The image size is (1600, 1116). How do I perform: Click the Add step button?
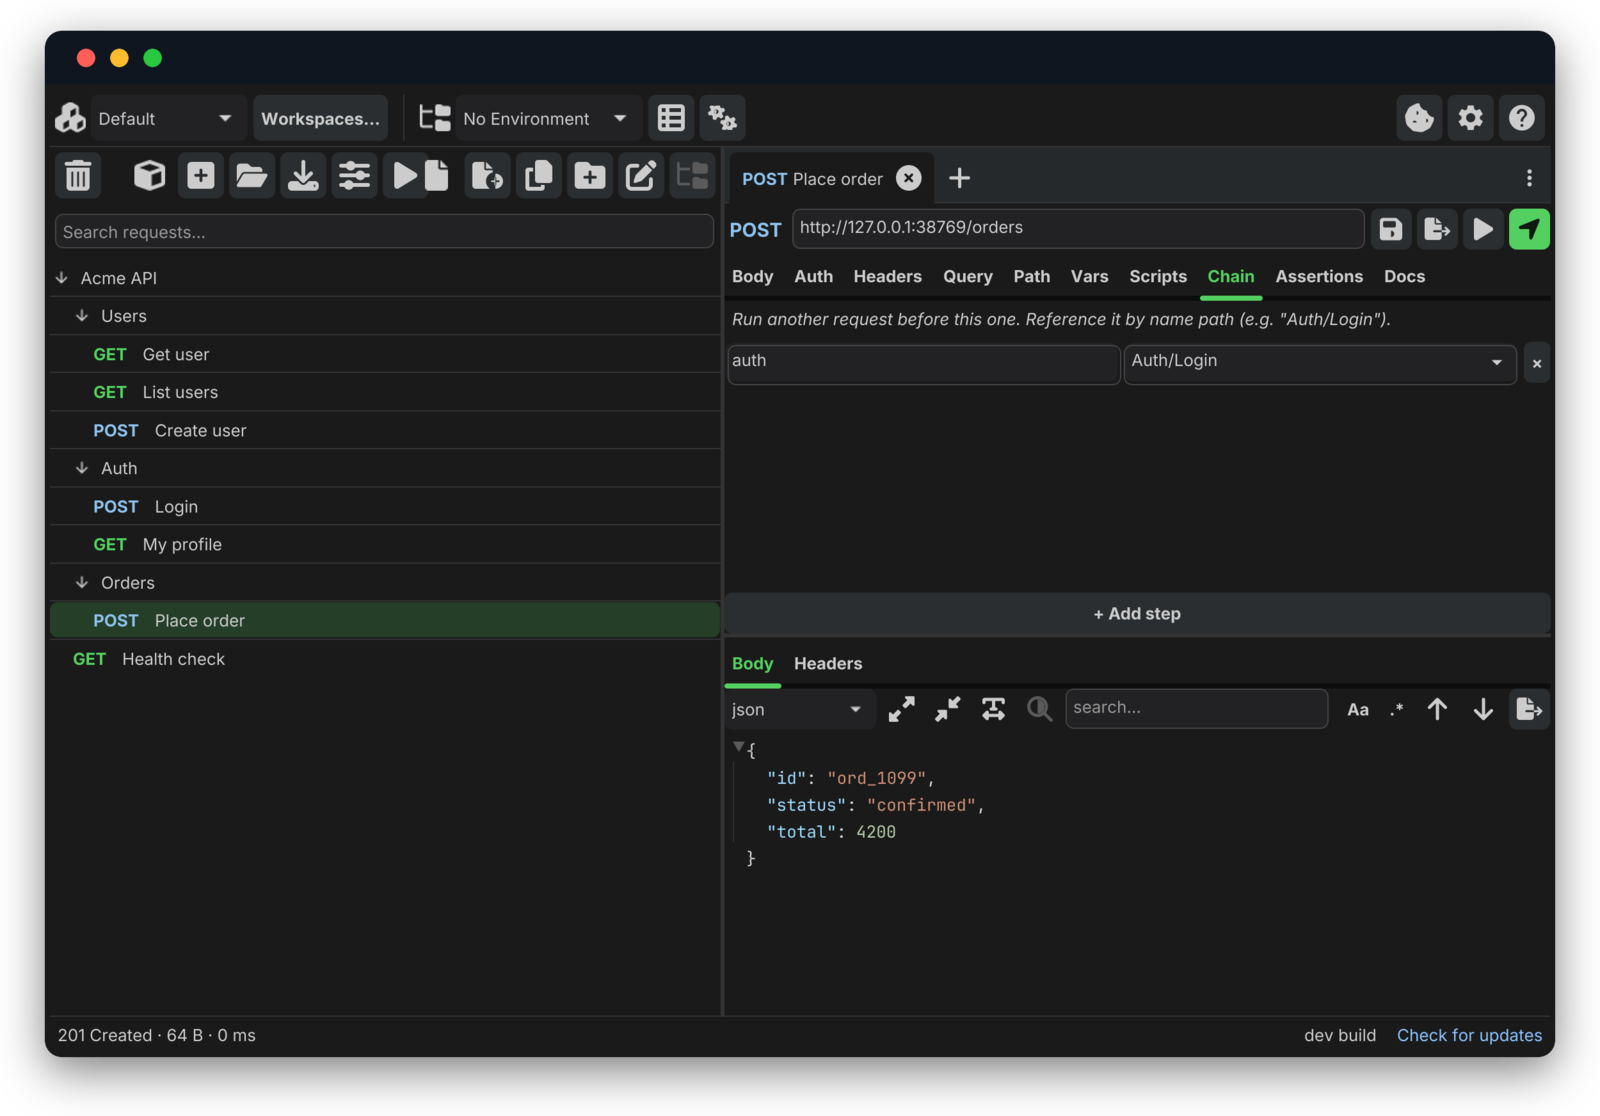(x=1137, y=614)
